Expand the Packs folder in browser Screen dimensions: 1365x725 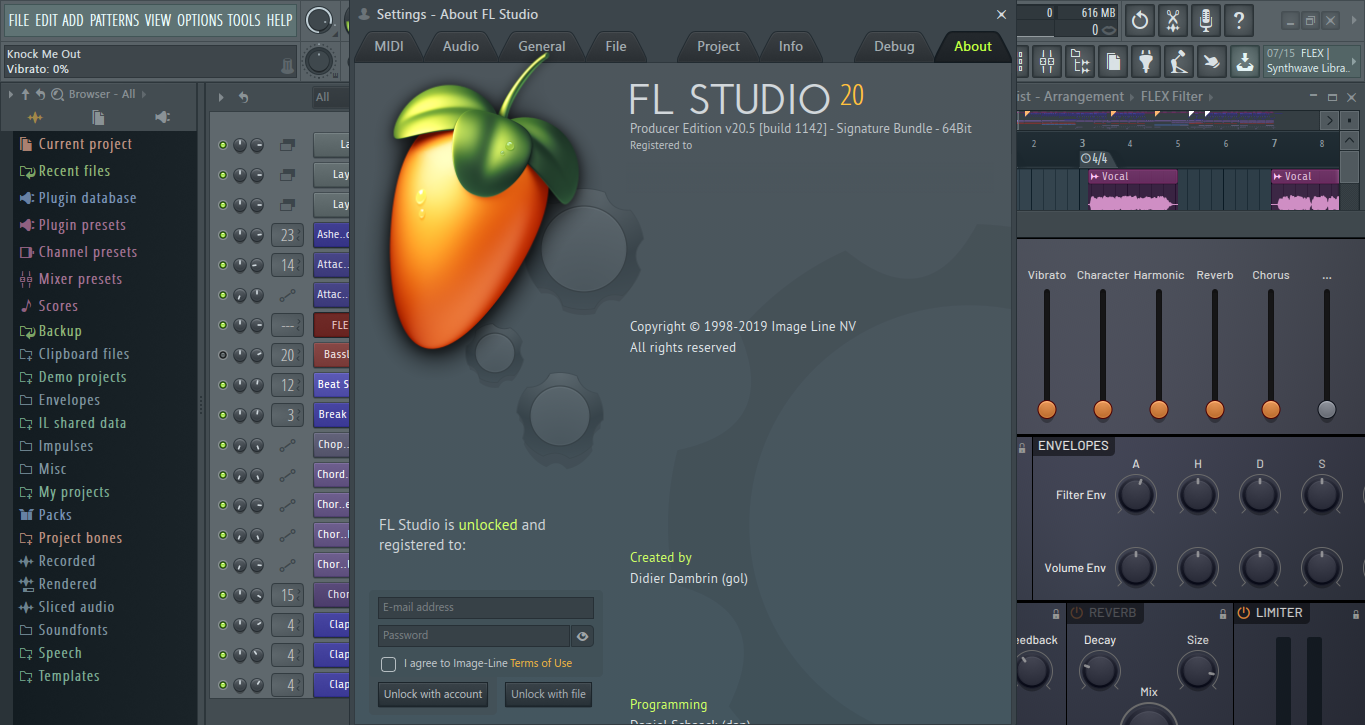(x=55, y=515)
